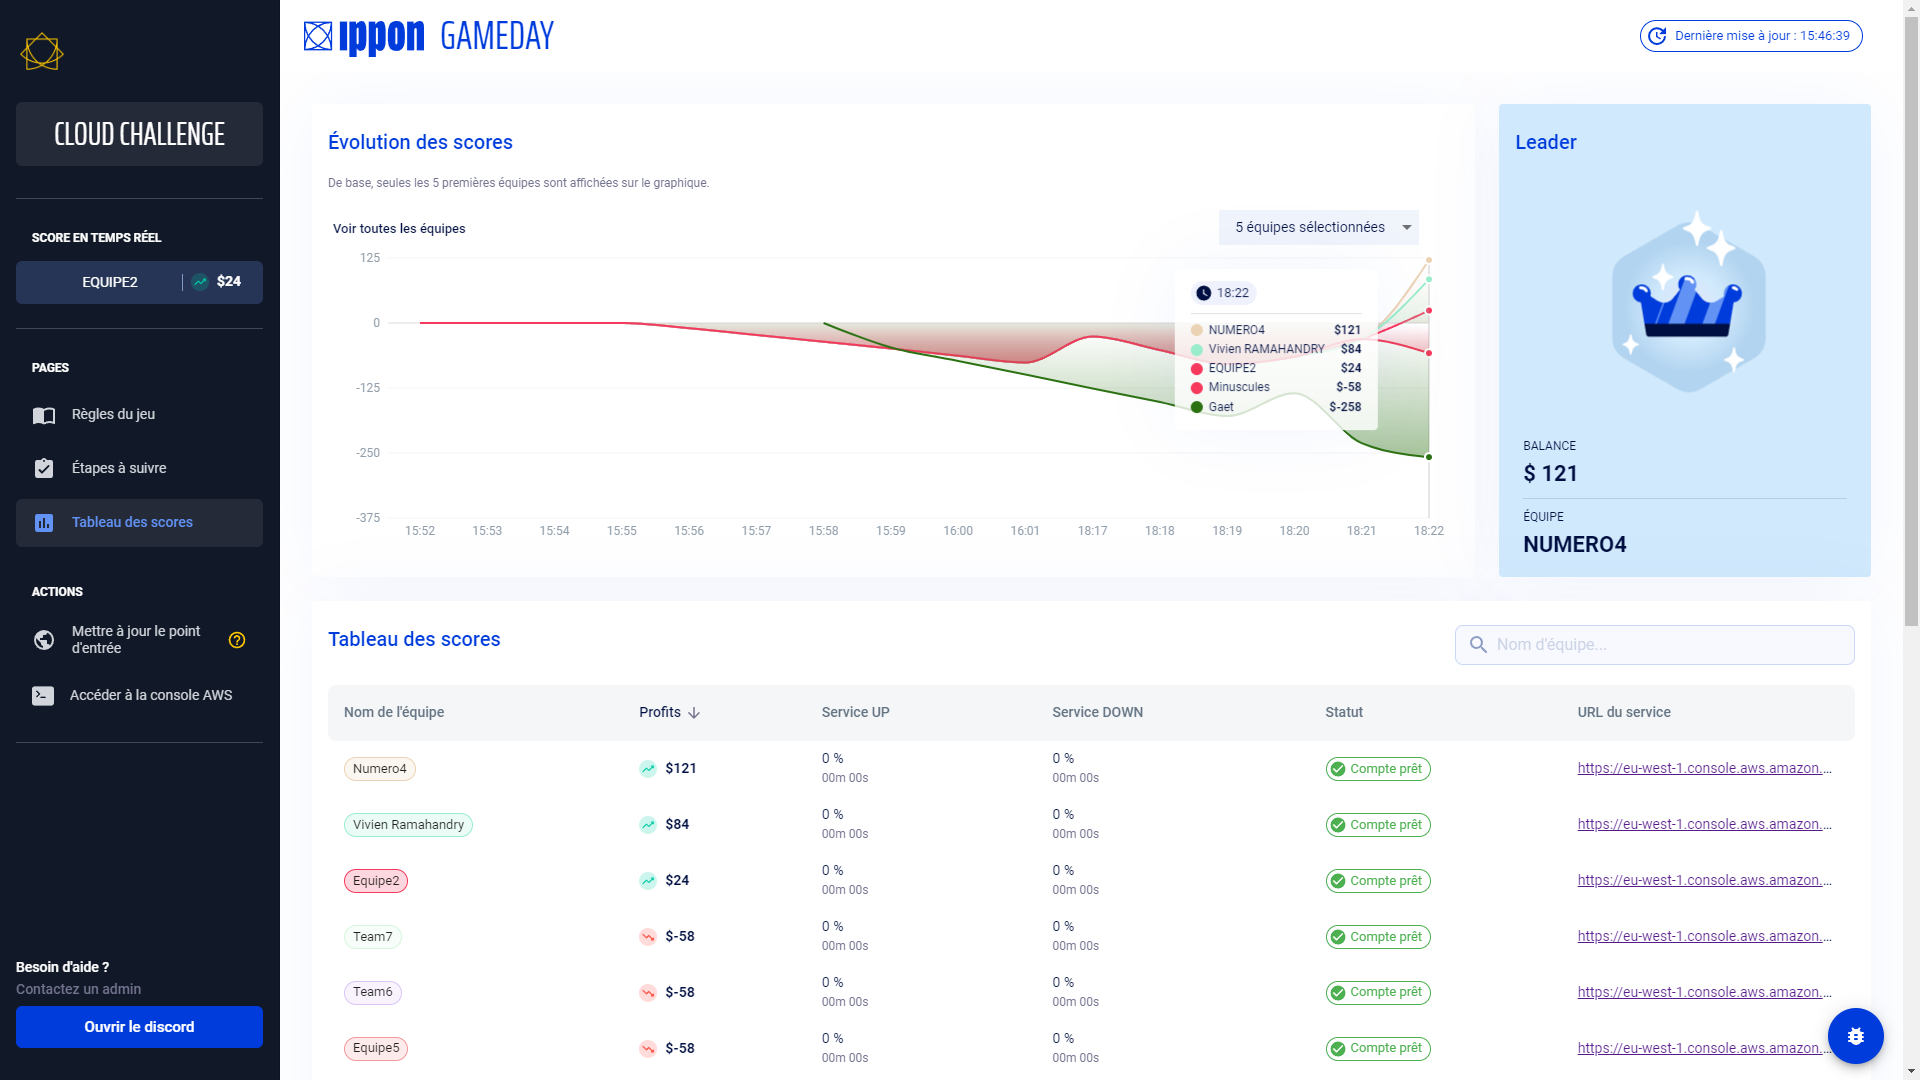Click the CLOUD CHALLENGE banner
Viewport: 1920px width, 1080px height.
tap(139, 134)
